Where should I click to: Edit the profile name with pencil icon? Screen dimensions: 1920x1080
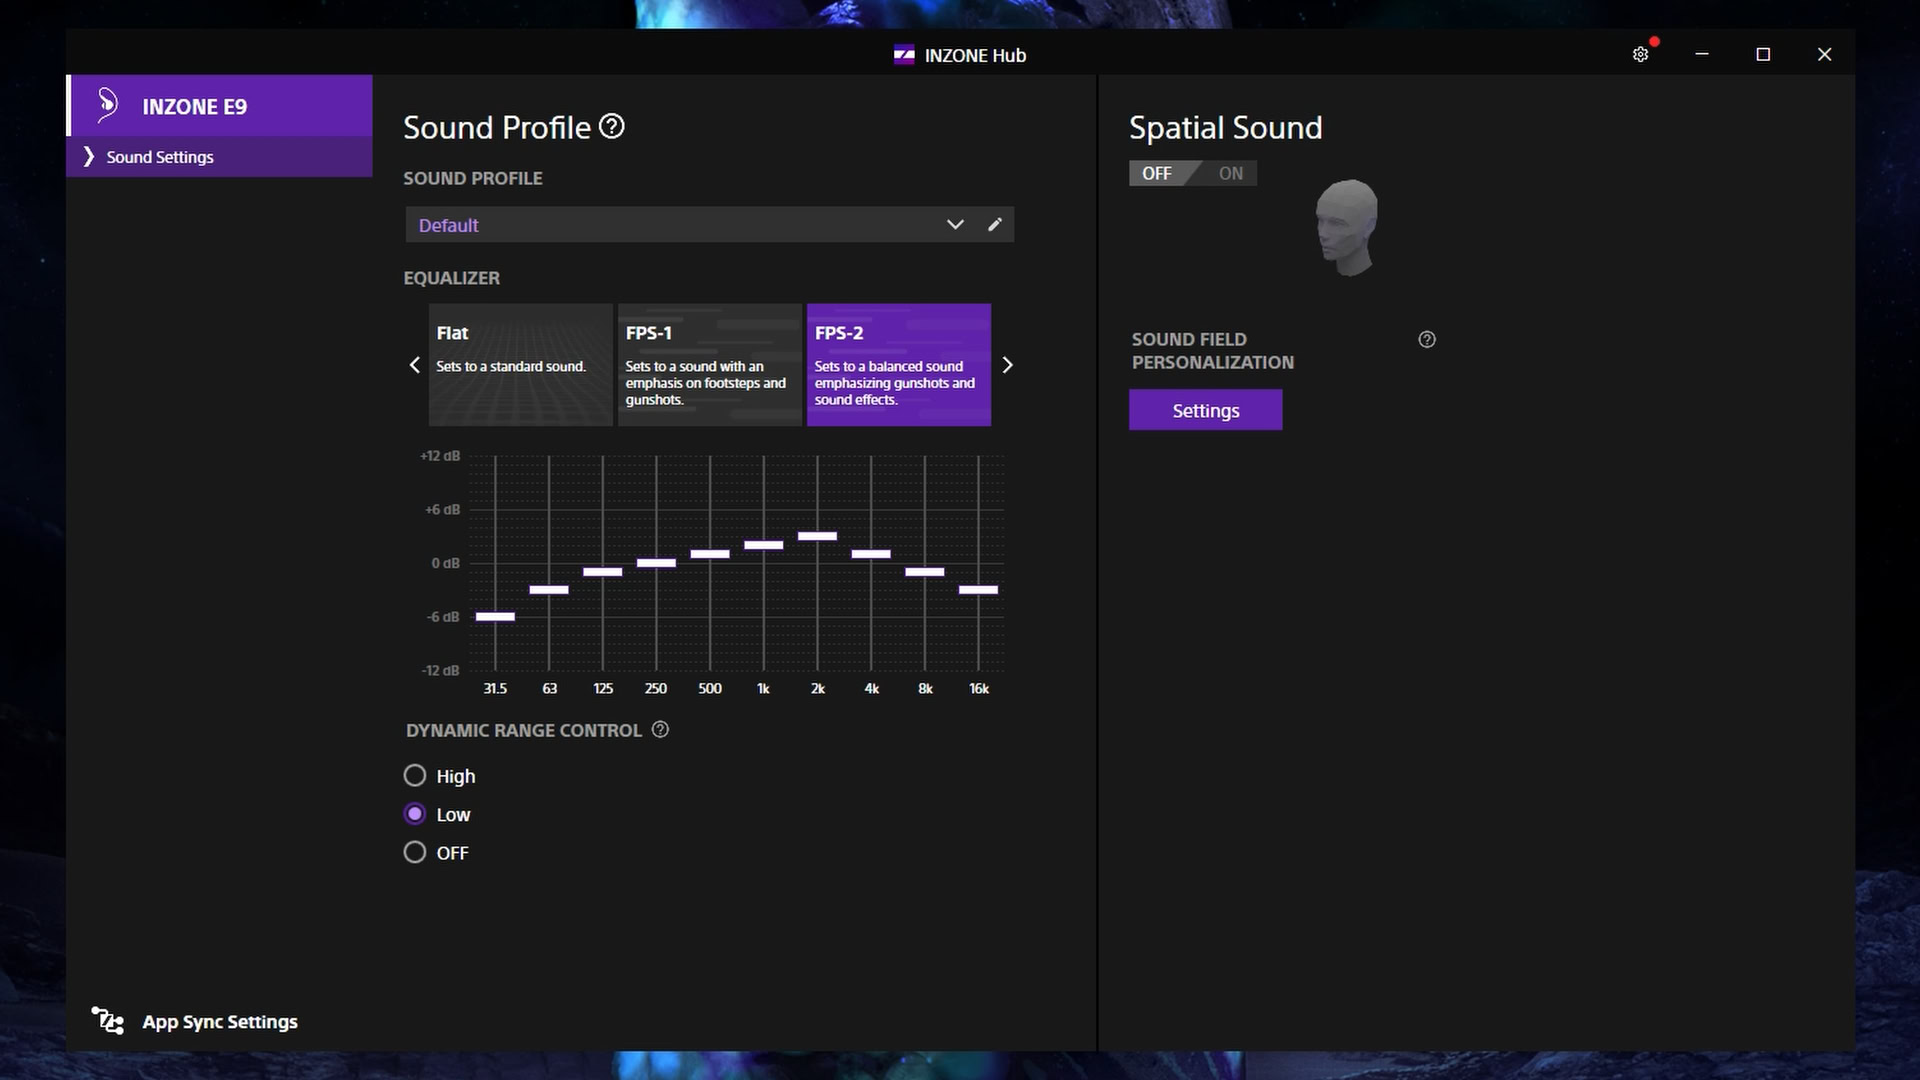994,225
